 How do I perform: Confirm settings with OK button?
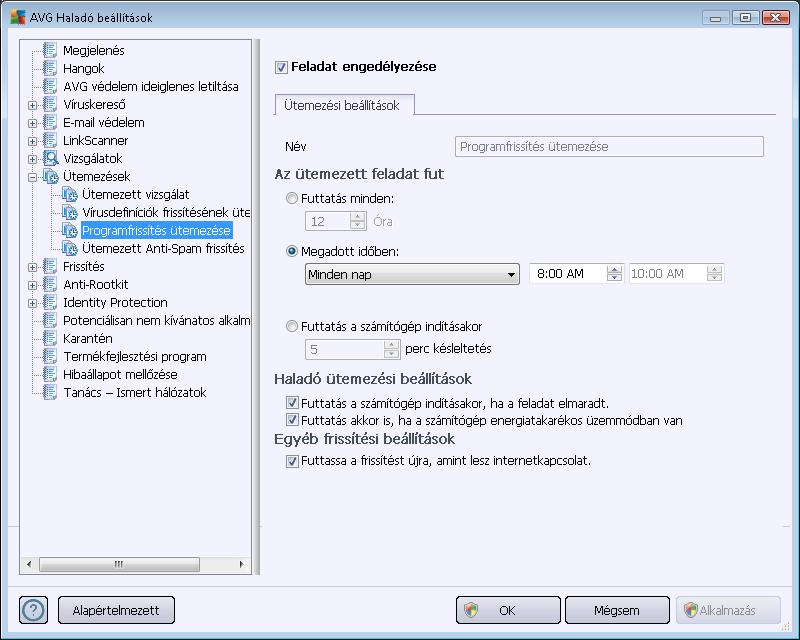click(x=508, y=610)
